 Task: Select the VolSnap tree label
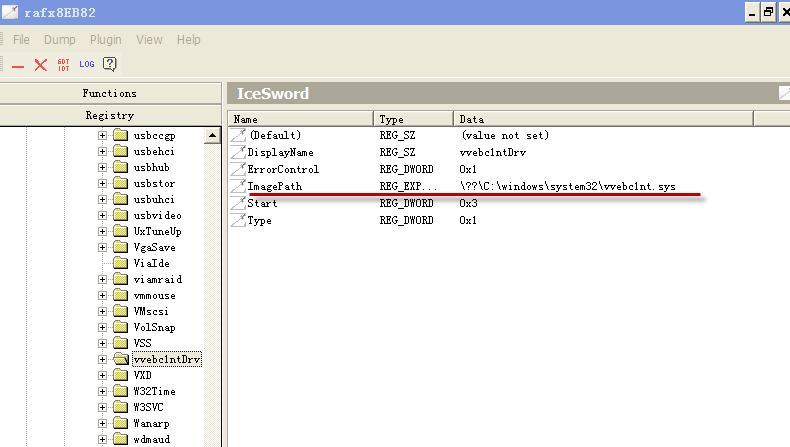pos(154,327)
